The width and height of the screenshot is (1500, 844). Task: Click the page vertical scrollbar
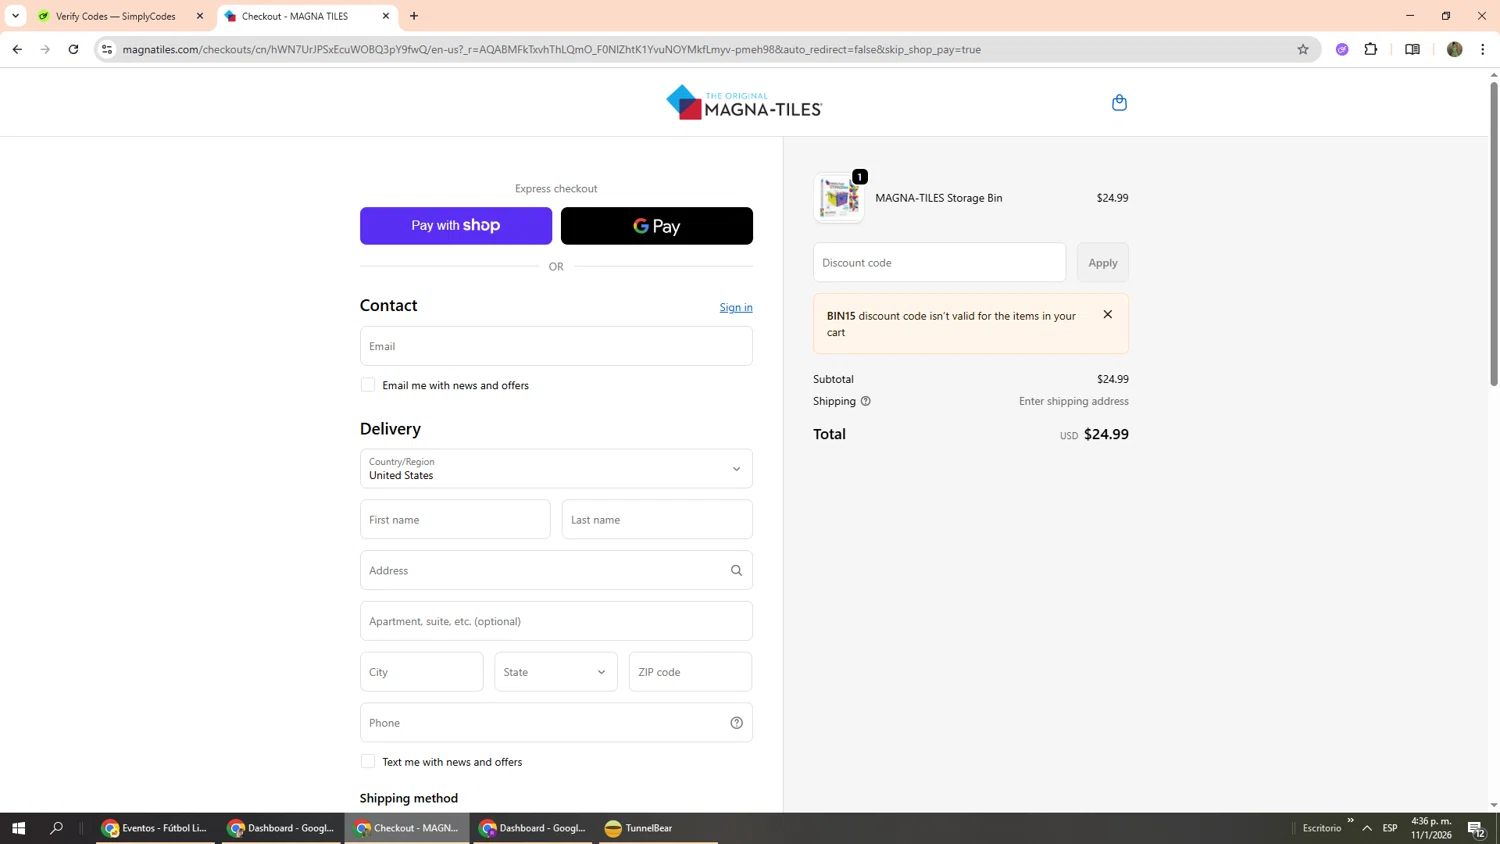[1494, 234]
